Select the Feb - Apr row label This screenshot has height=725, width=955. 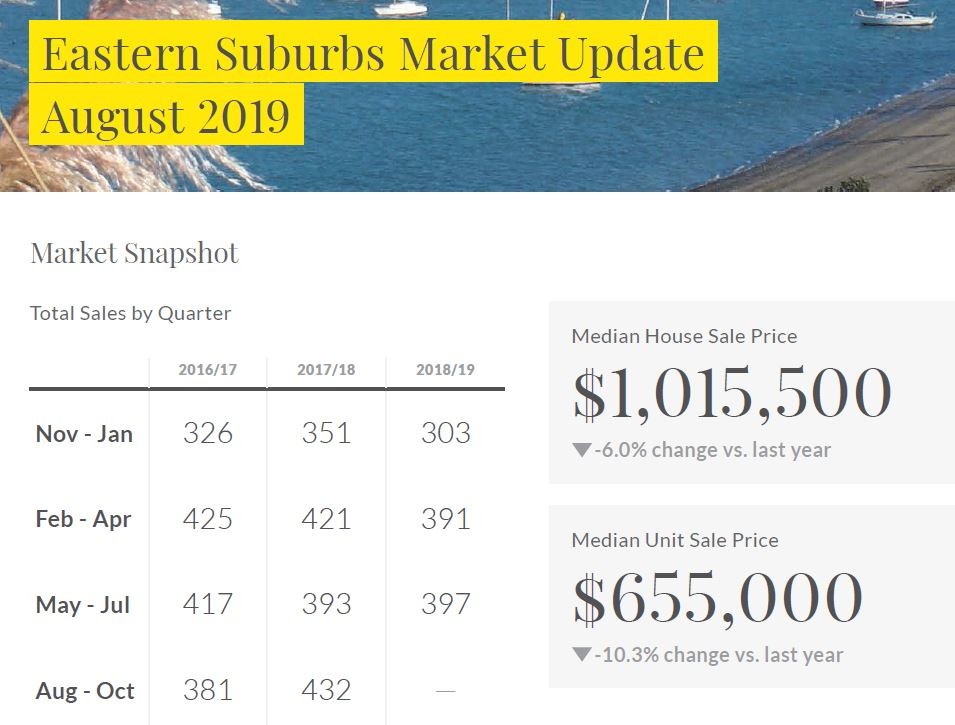tap(84, 519)
